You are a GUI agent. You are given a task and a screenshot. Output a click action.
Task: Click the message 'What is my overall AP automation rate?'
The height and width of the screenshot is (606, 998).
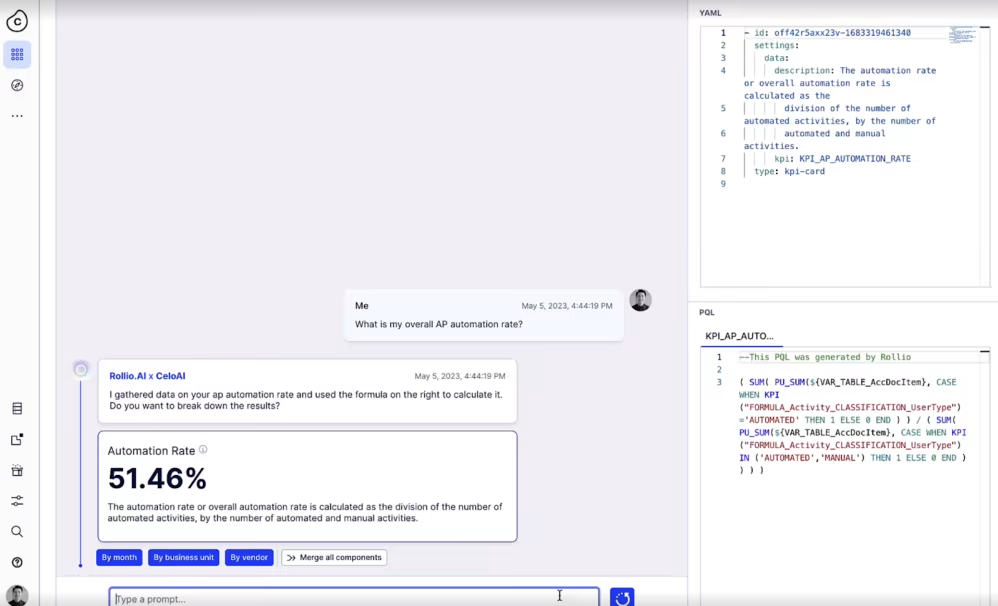(439, 324)
